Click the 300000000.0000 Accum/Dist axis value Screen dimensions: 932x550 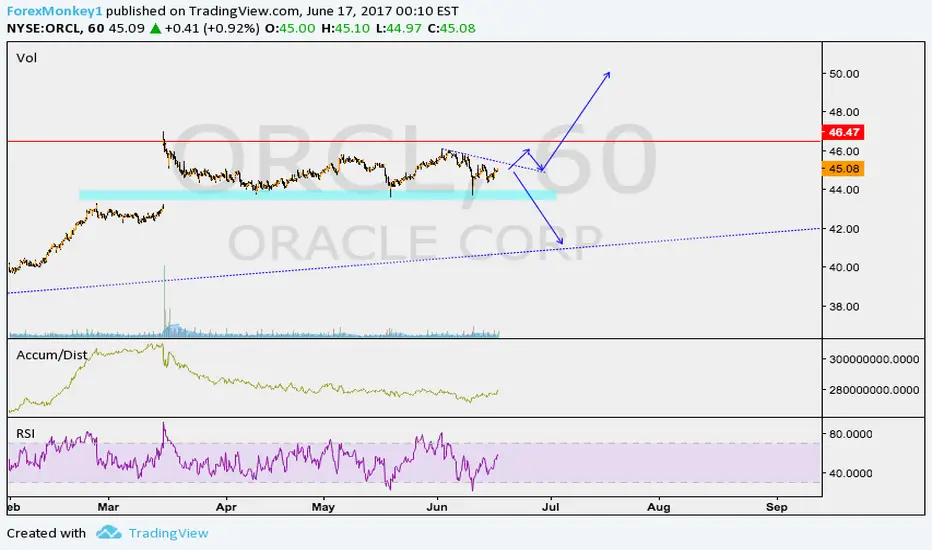click(874, 359)
